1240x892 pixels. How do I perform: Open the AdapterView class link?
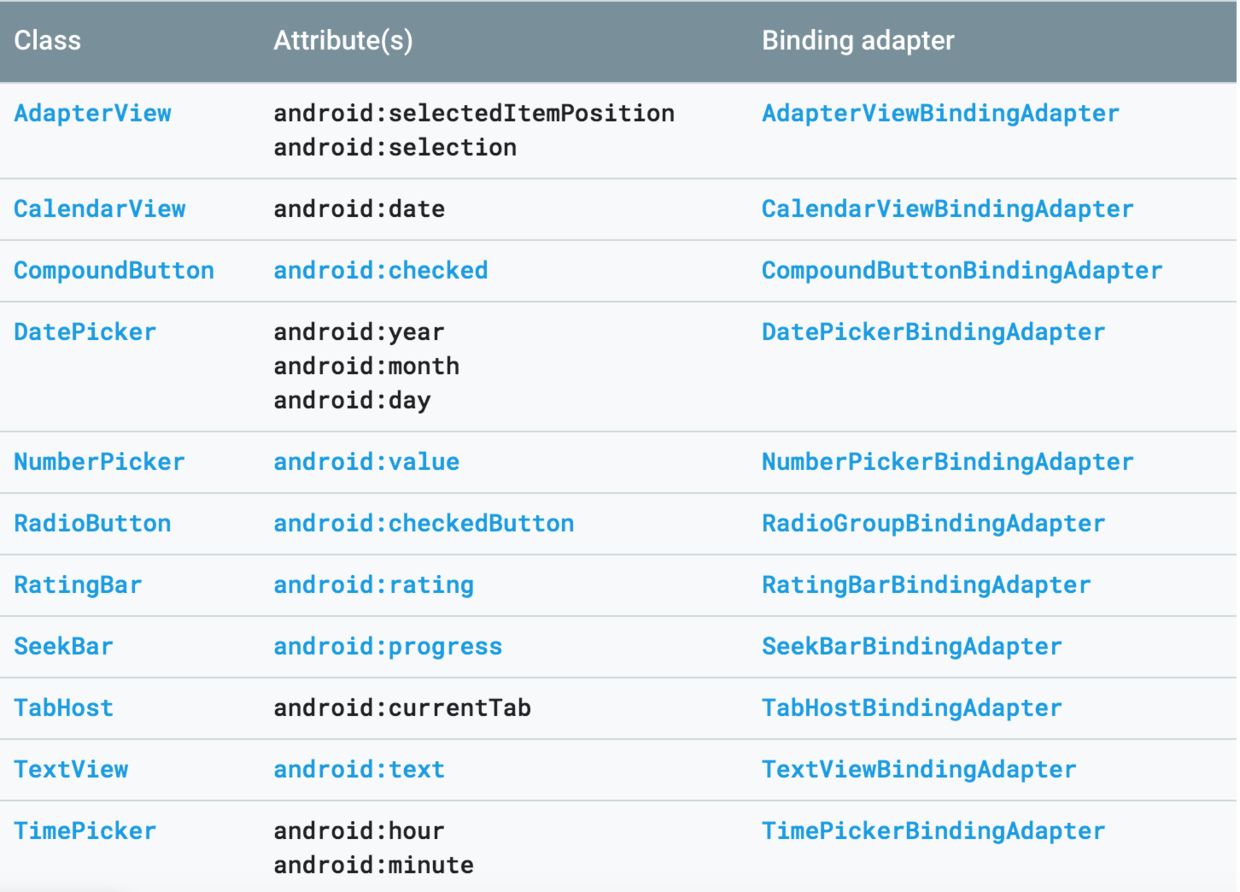tap(93, 113)
